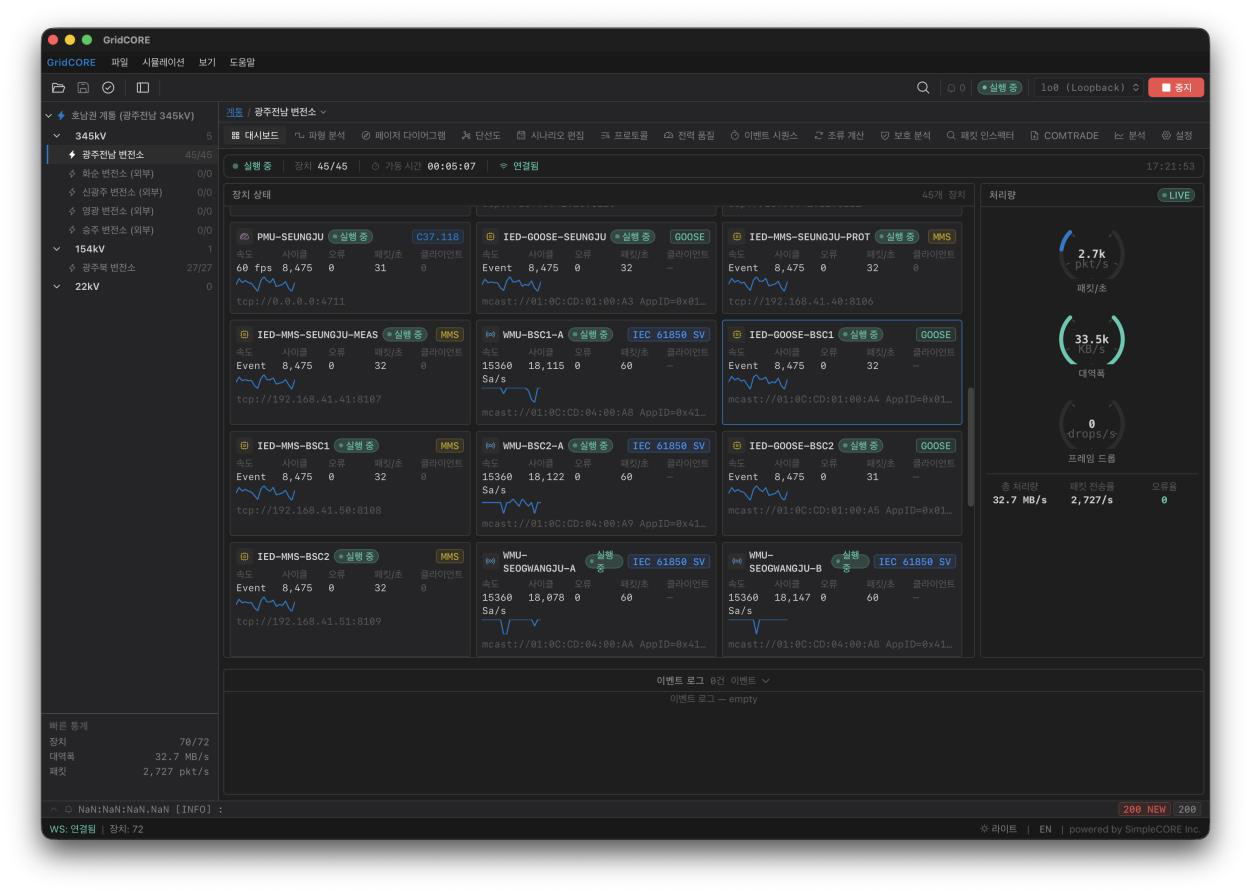Stop the simulation with the red 중지 button
This screenshot has width=1251, height=894.
(x=1176, y=88)
